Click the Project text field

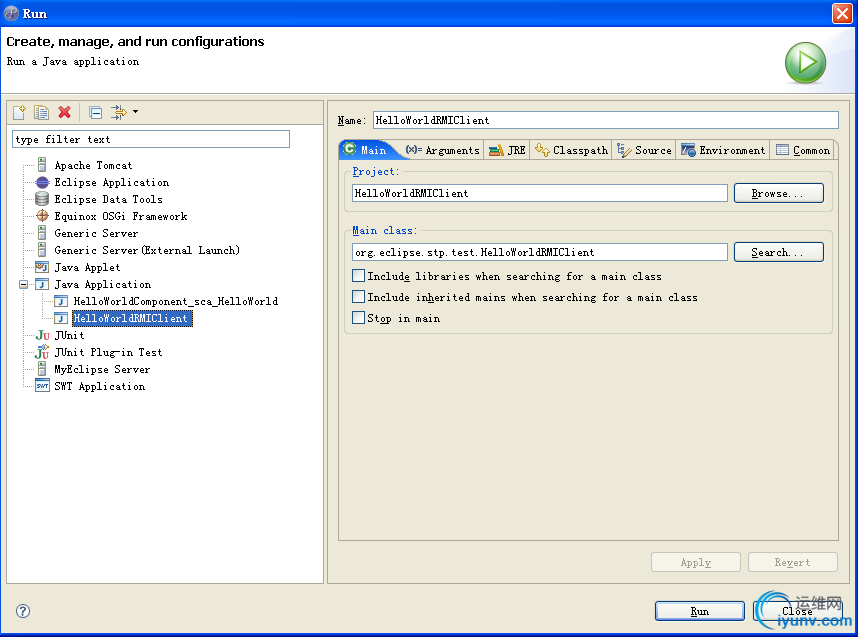click(540, 193)
